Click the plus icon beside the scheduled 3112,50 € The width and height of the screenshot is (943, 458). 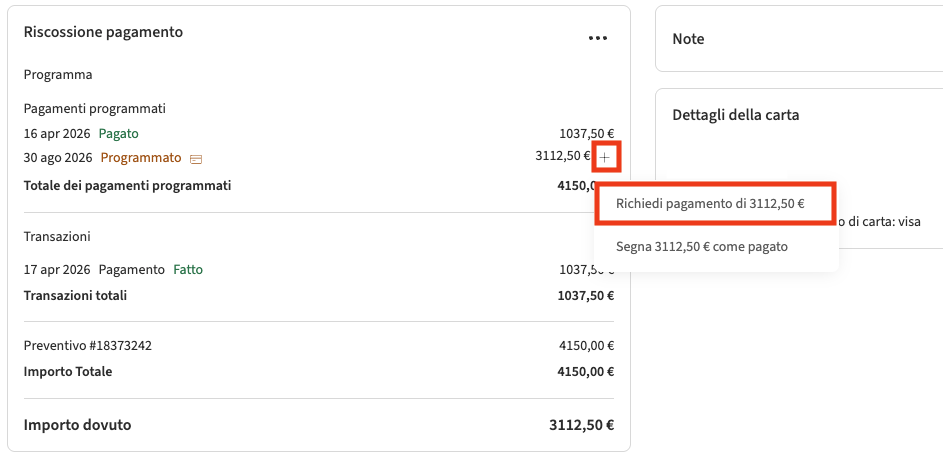[605, 158]
